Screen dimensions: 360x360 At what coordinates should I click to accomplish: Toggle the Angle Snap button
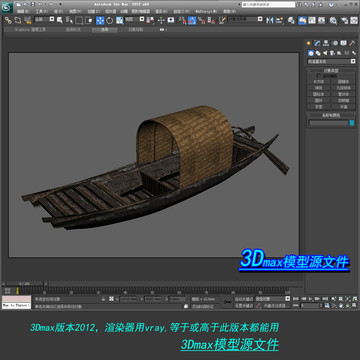[x=192, y=20]
